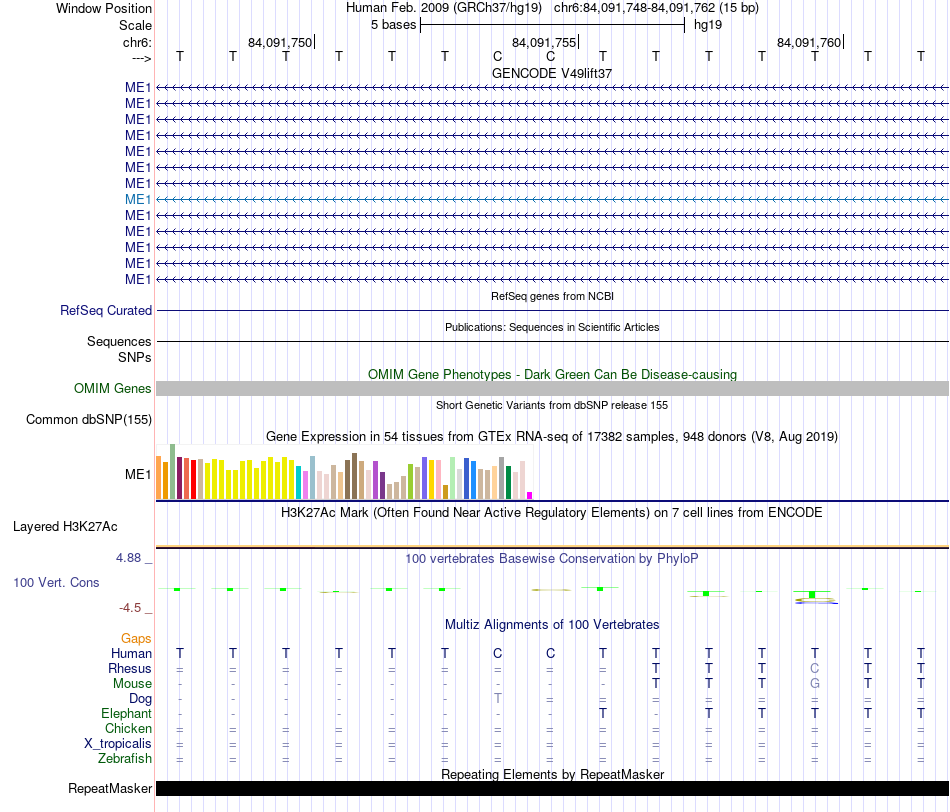Click the tall green bar in GTEx chart
The image size is (950, 812).
173,471
